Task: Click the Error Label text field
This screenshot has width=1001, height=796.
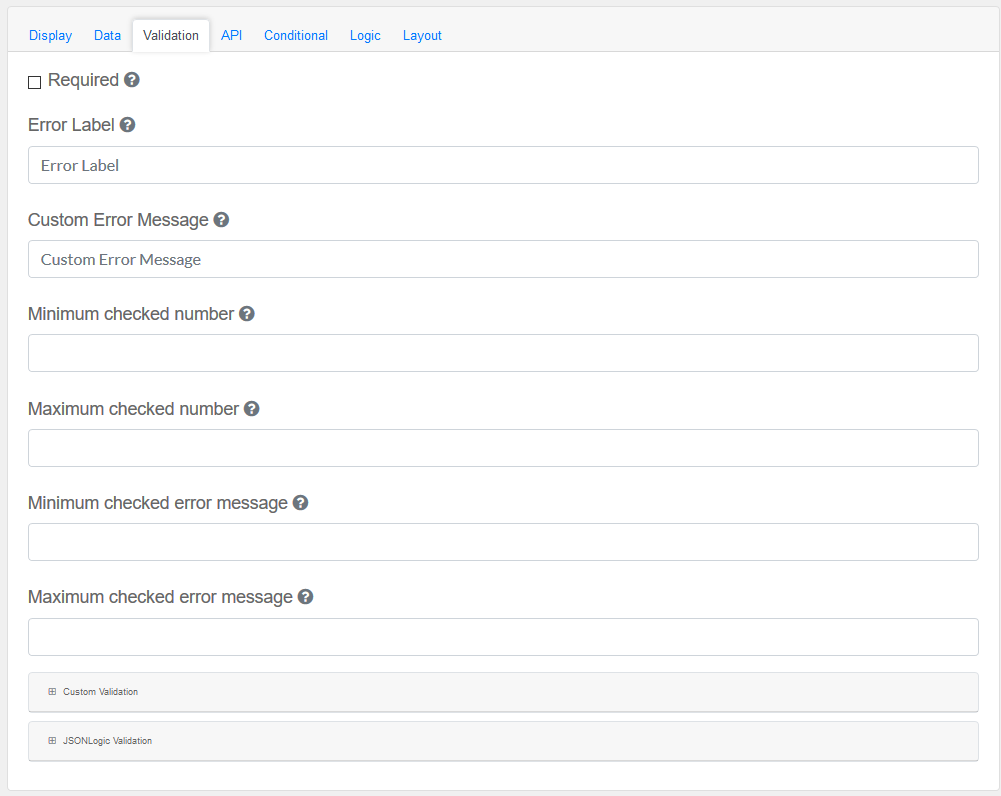Action: 503,165
